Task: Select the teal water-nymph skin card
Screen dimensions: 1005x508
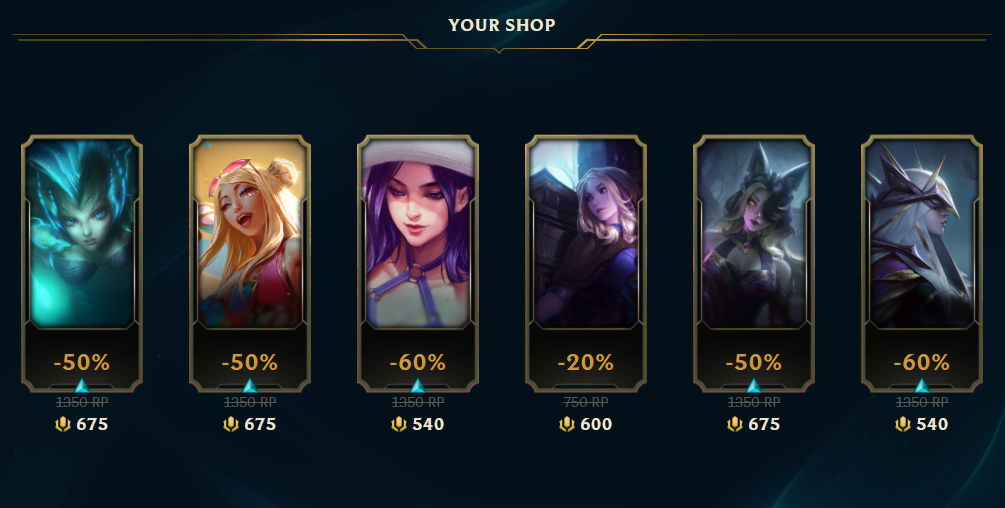Action: pyautogui.click(x=82, y=263)
